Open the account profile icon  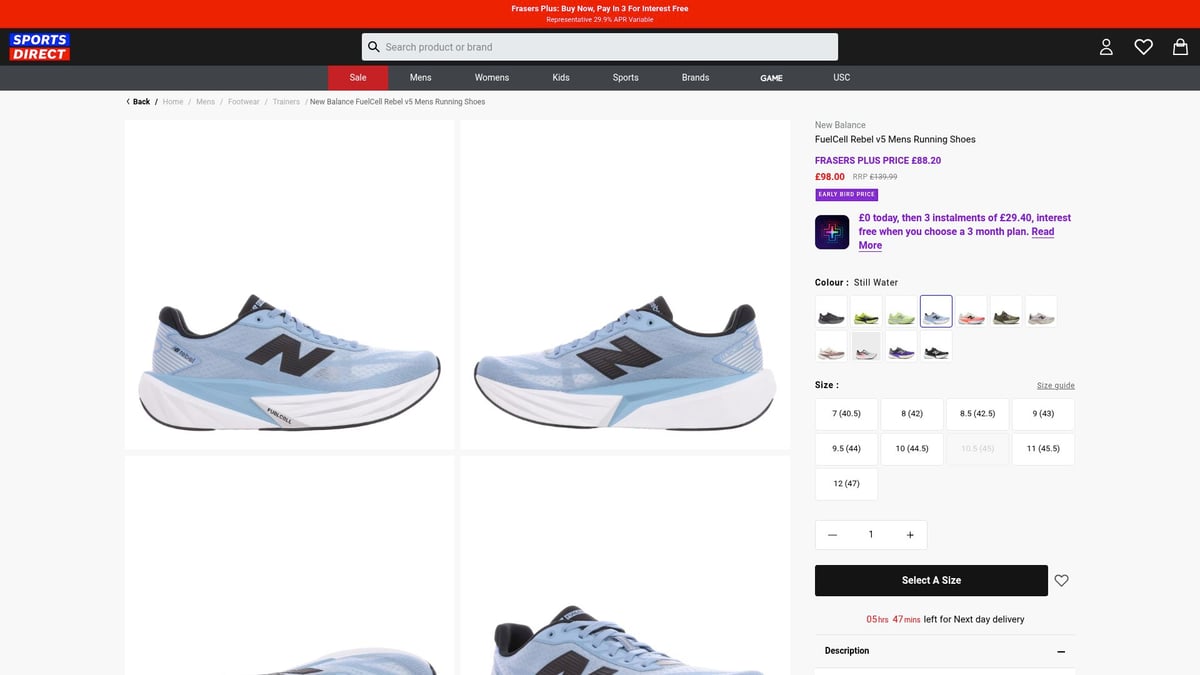pyautogui.click(x=1106, y=47)
